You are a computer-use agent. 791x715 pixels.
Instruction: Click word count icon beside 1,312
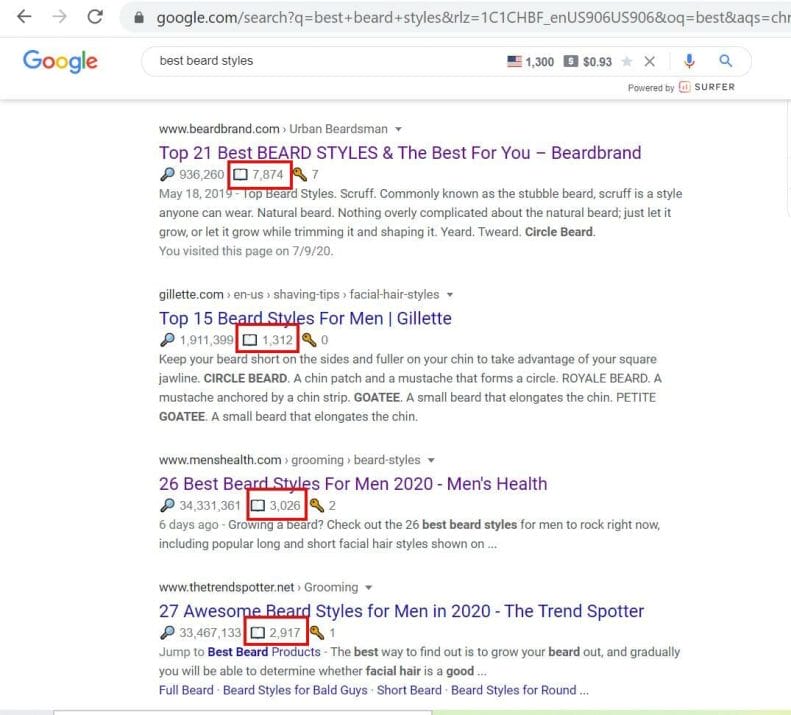[250, 340]
